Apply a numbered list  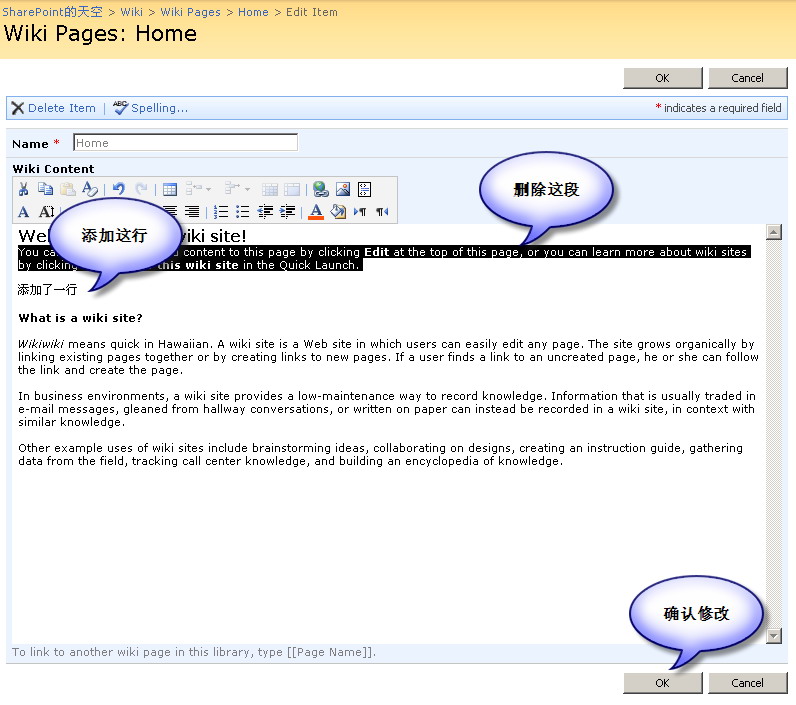point(221,212)
